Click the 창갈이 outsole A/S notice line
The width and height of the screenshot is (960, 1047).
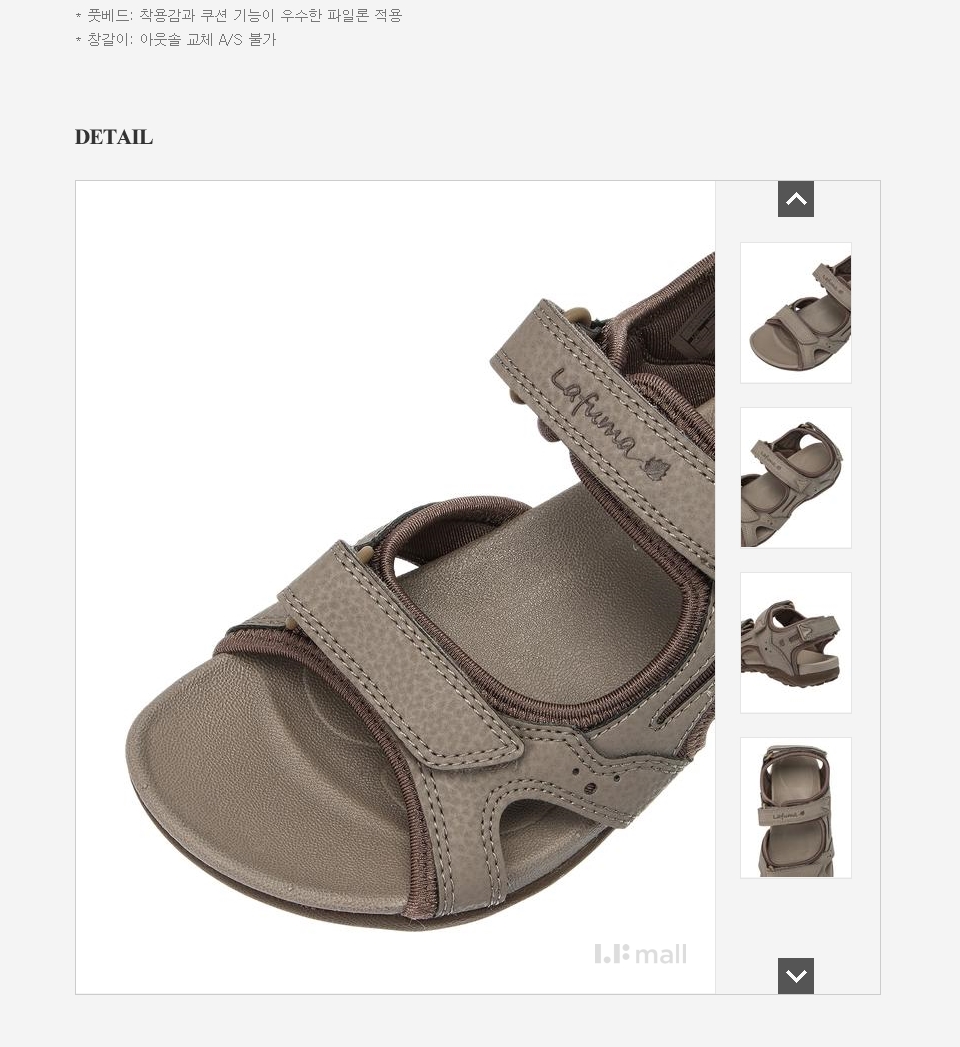176,39
